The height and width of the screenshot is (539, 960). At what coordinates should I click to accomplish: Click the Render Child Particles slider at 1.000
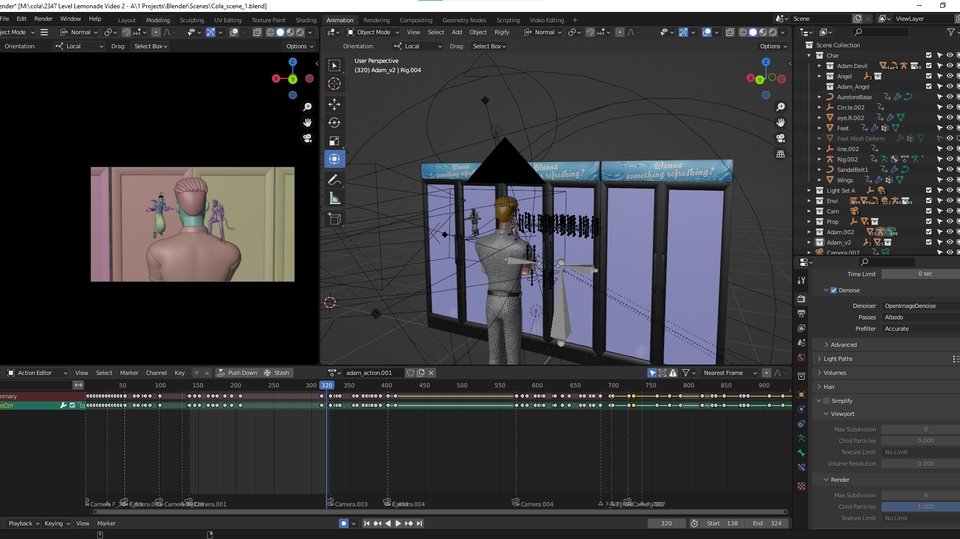point(921,507)
